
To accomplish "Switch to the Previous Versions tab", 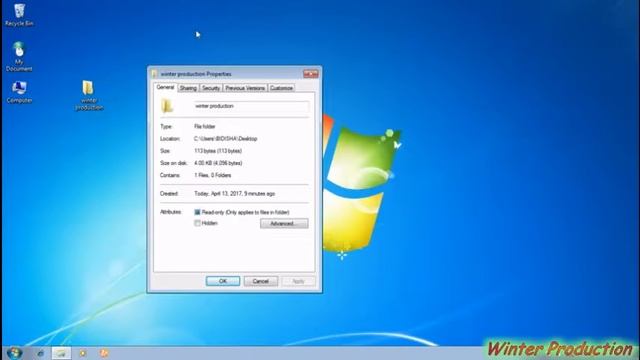I will tap(245, 88).
